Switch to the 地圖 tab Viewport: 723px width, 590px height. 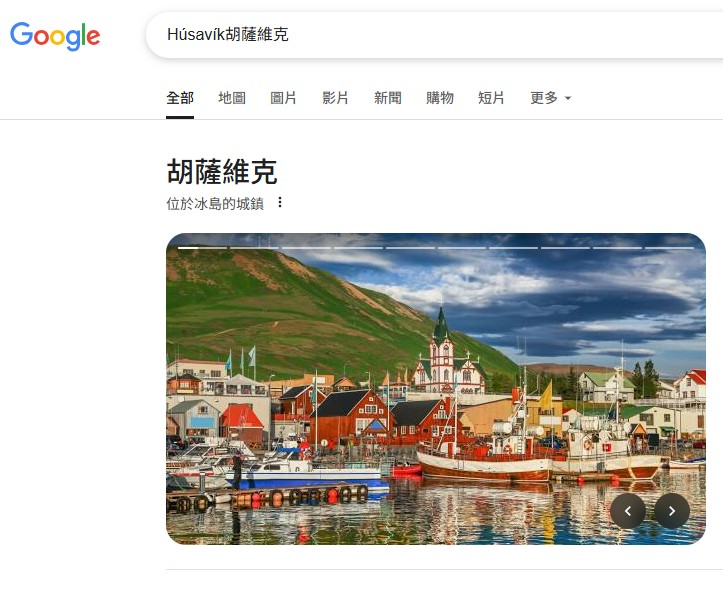[x=232, y=98]
